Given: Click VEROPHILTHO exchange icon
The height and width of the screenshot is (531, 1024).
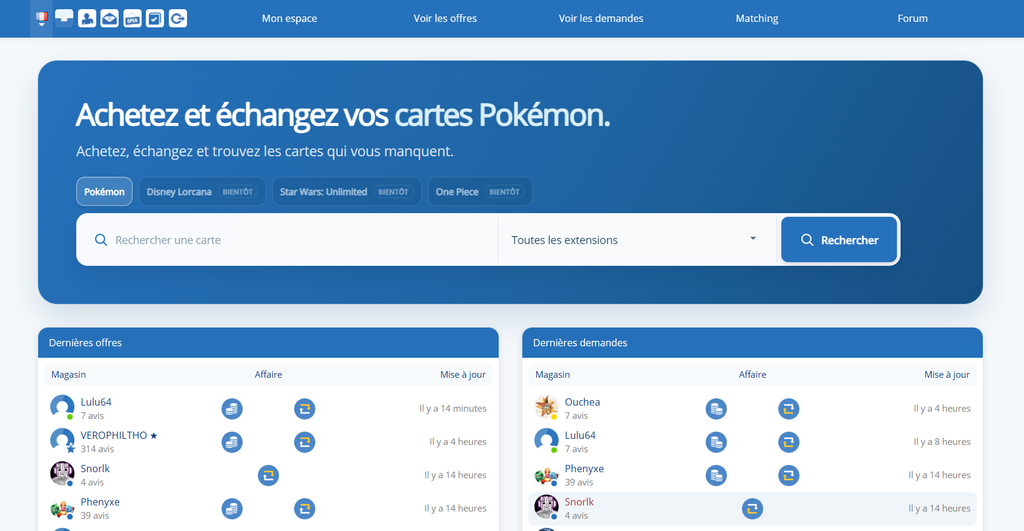Looking at the screenshot, I should pos(304,442).
